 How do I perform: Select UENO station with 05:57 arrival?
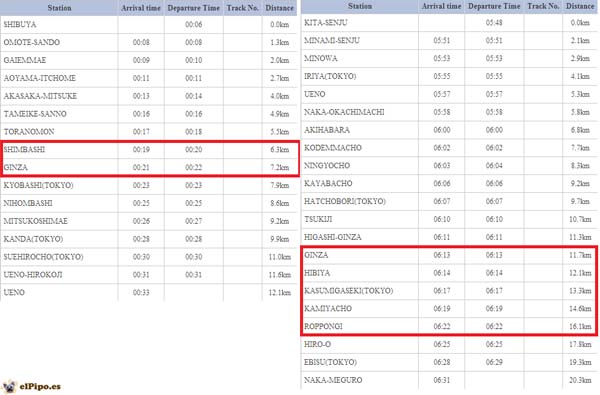[x=315, y=94]
